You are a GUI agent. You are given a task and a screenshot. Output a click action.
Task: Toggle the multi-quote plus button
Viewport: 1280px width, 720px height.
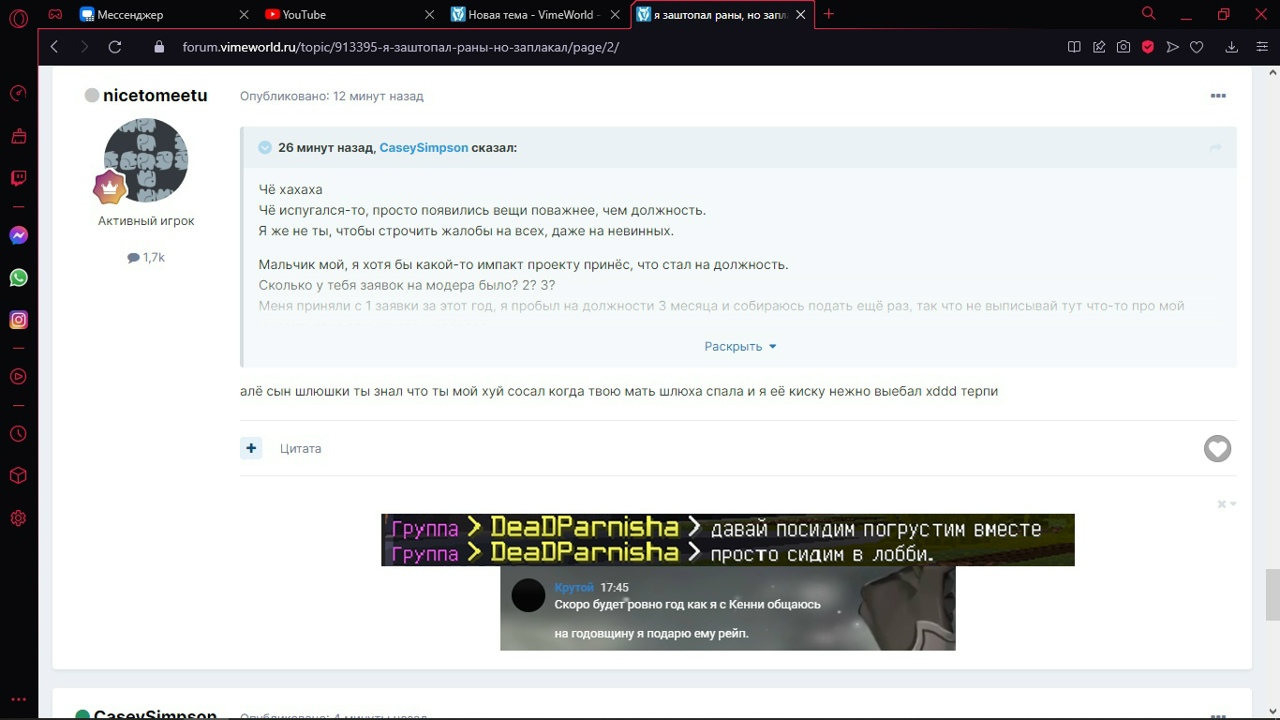tap(251, 448)
